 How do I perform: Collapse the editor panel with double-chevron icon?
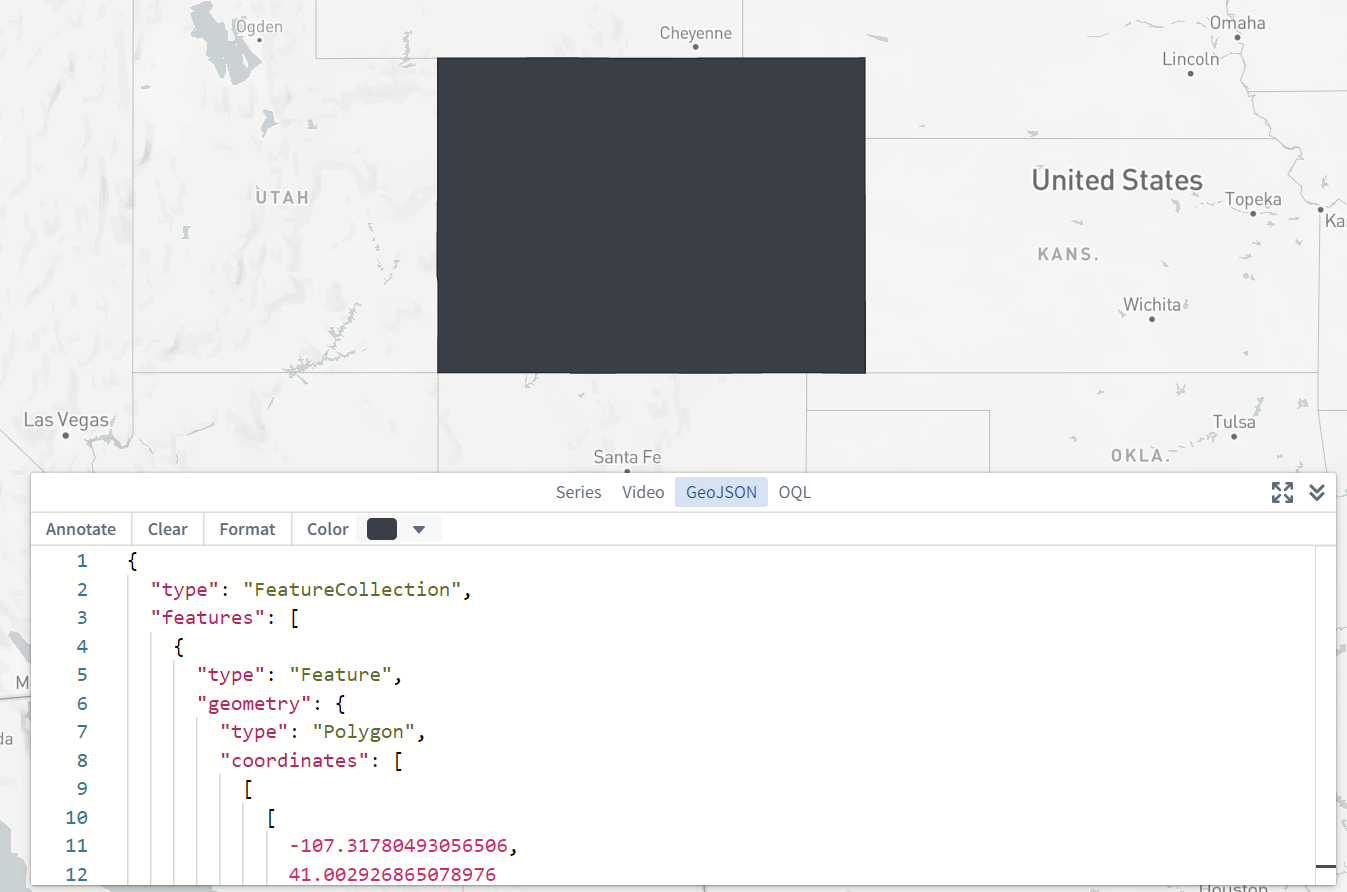(1317, 492)
